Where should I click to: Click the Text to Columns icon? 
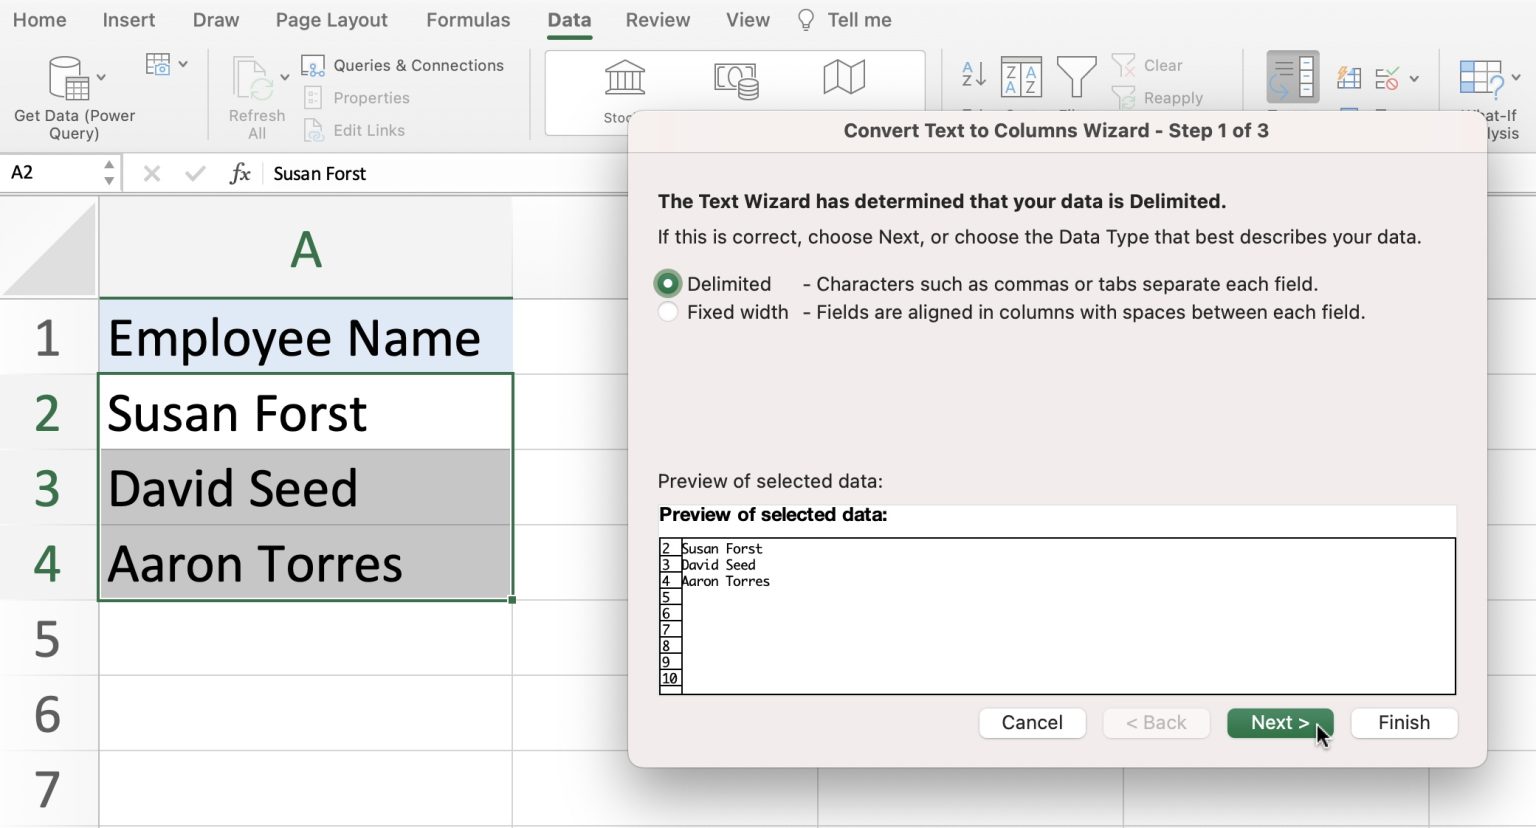coord(1293,77)
